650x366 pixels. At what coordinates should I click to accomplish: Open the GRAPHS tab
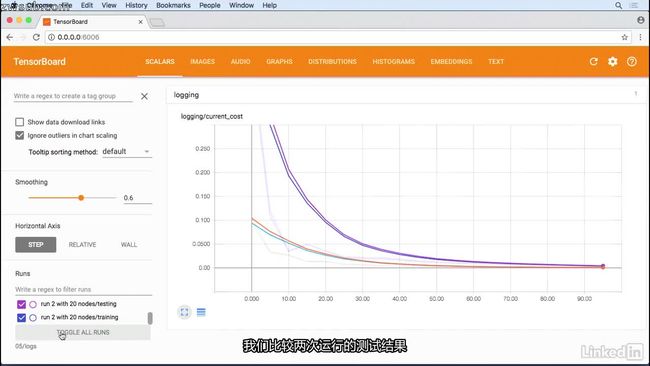point(279,61)
